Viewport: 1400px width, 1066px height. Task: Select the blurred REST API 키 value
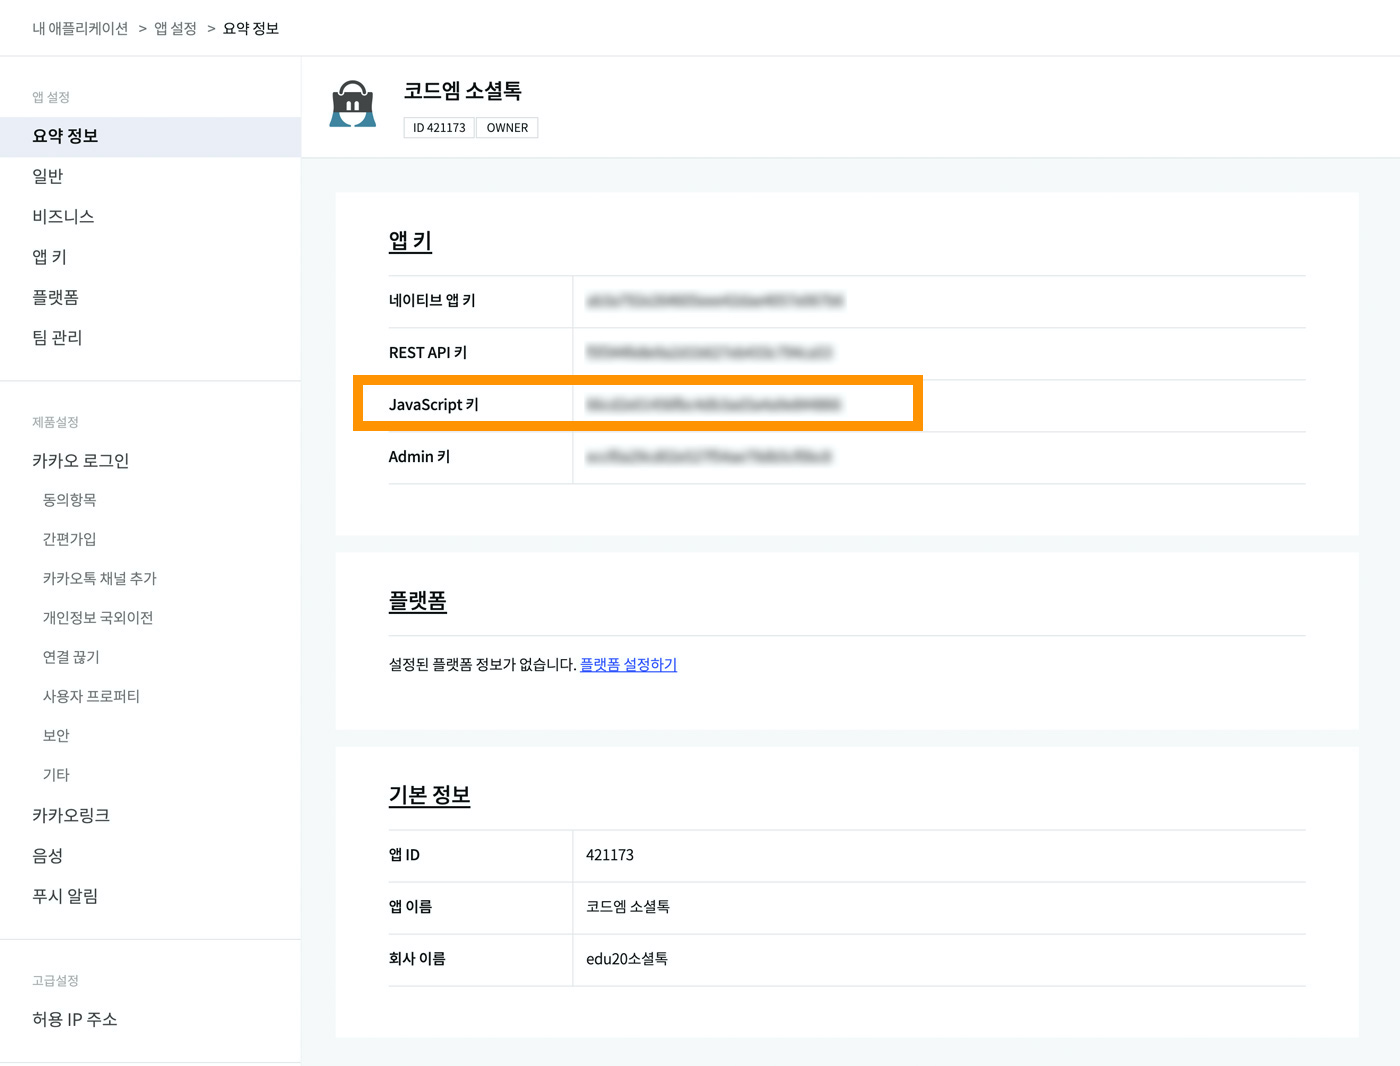pyautogui.click(x=709, y=352)
